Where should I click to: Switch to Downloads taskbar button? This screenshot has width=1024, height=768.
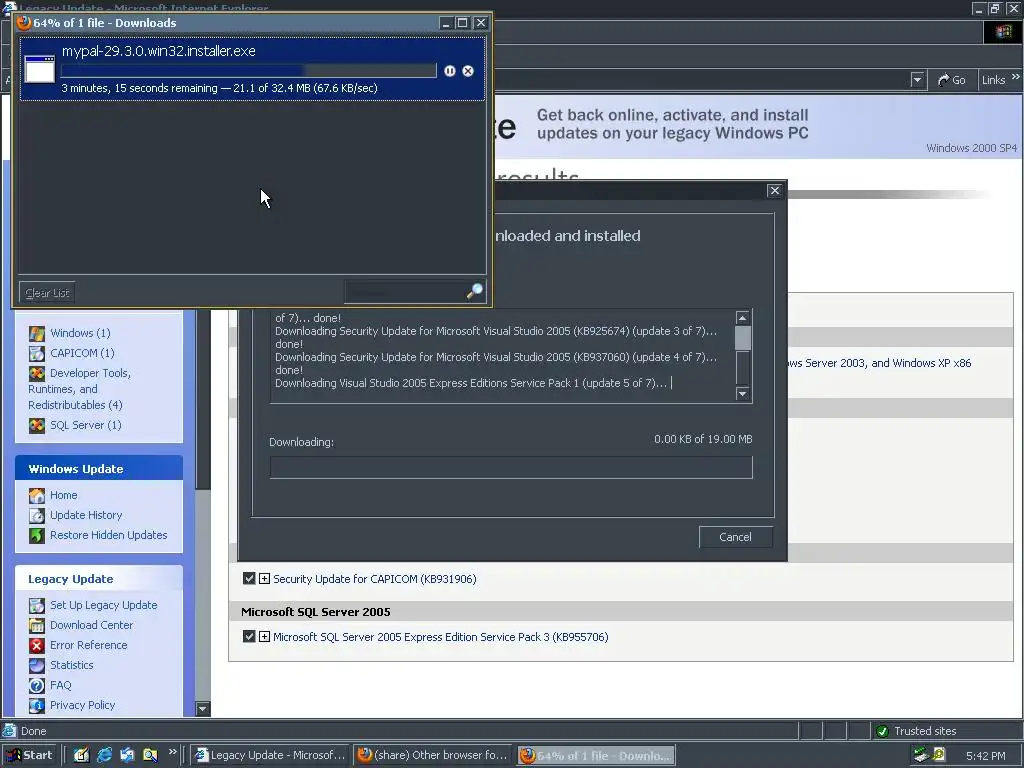(x=596, y=756)
